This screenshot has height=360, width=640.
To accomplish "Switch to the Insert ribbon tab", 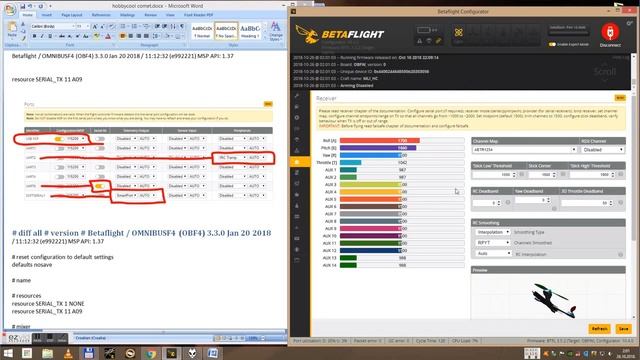I will click(47, 15).
